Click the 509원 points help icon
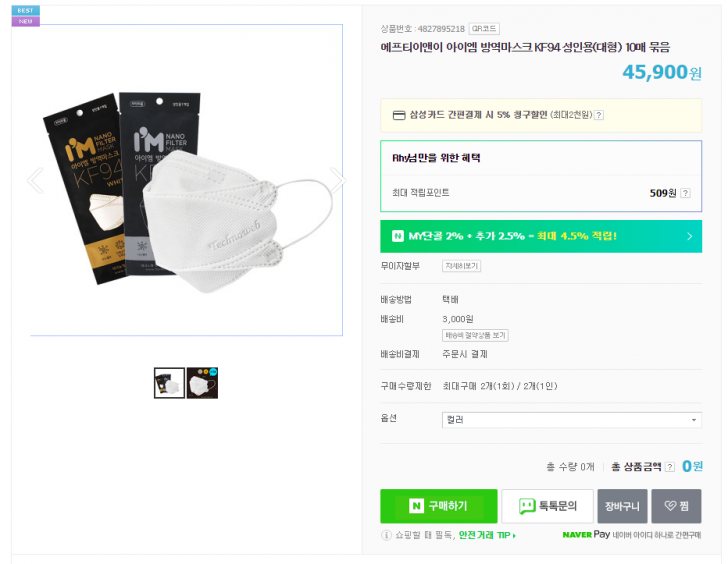728x564 pixels. (x=685, y=193)
